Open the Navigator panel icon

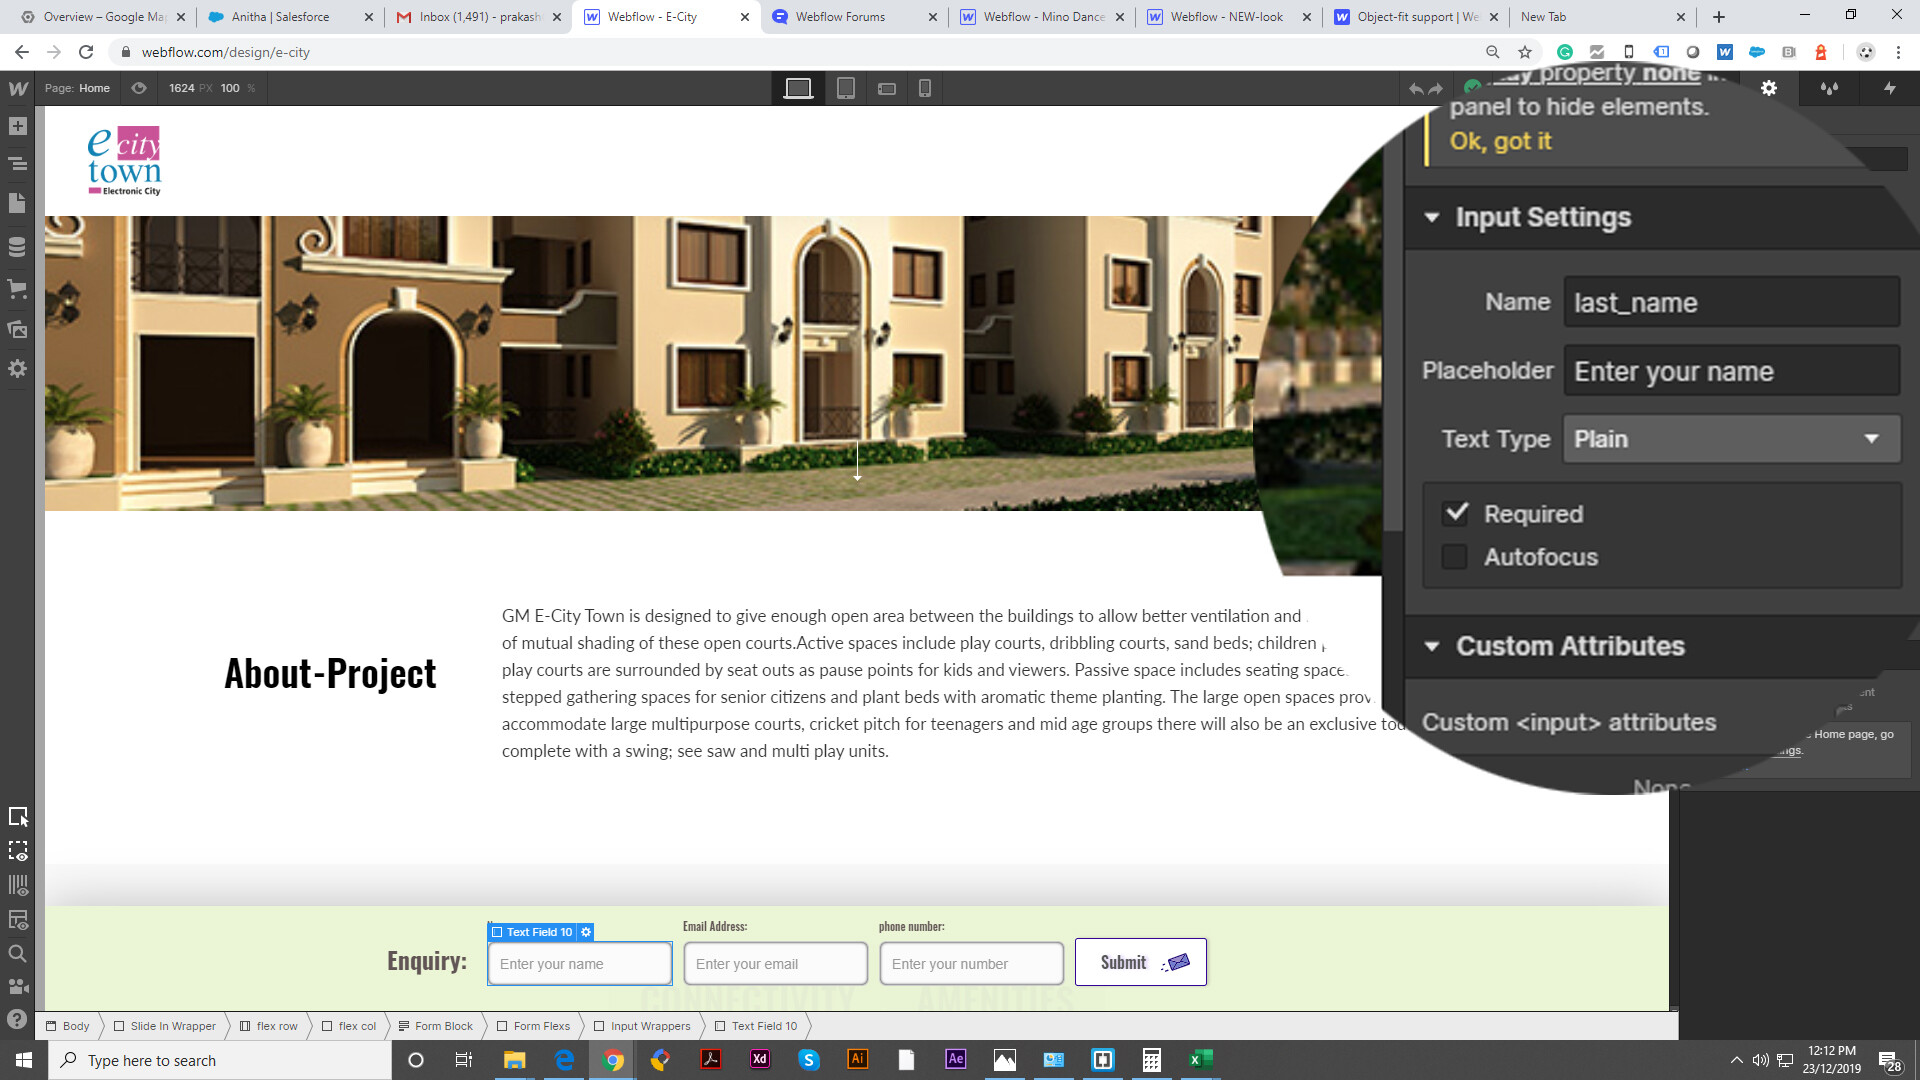coord(17,164)
